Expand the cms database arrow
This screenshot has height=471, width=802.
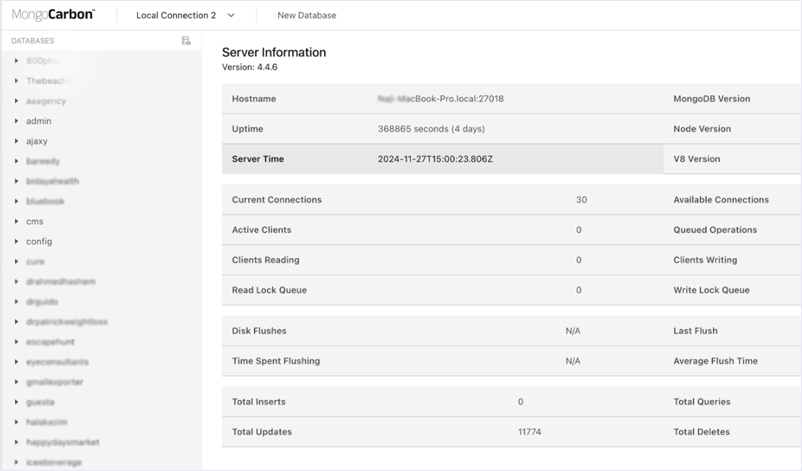(x=17, y=221)
